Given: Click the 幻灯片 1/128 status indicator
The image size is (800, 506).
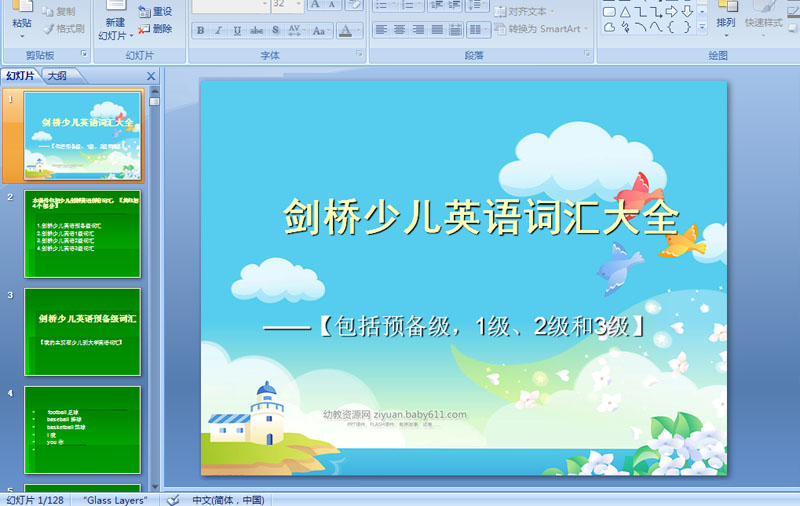Looking at the screenshot, I should (x=35, y=500).
